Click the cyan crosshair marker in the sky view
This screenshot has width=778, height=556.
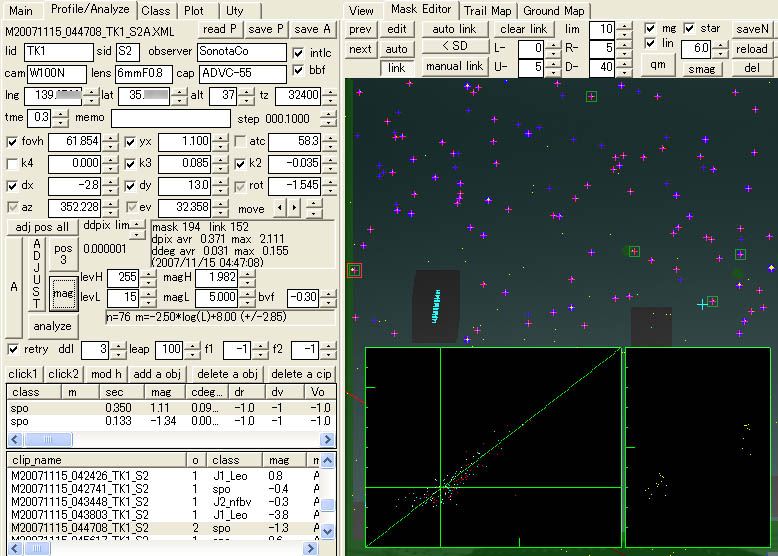tap(702, 304)
